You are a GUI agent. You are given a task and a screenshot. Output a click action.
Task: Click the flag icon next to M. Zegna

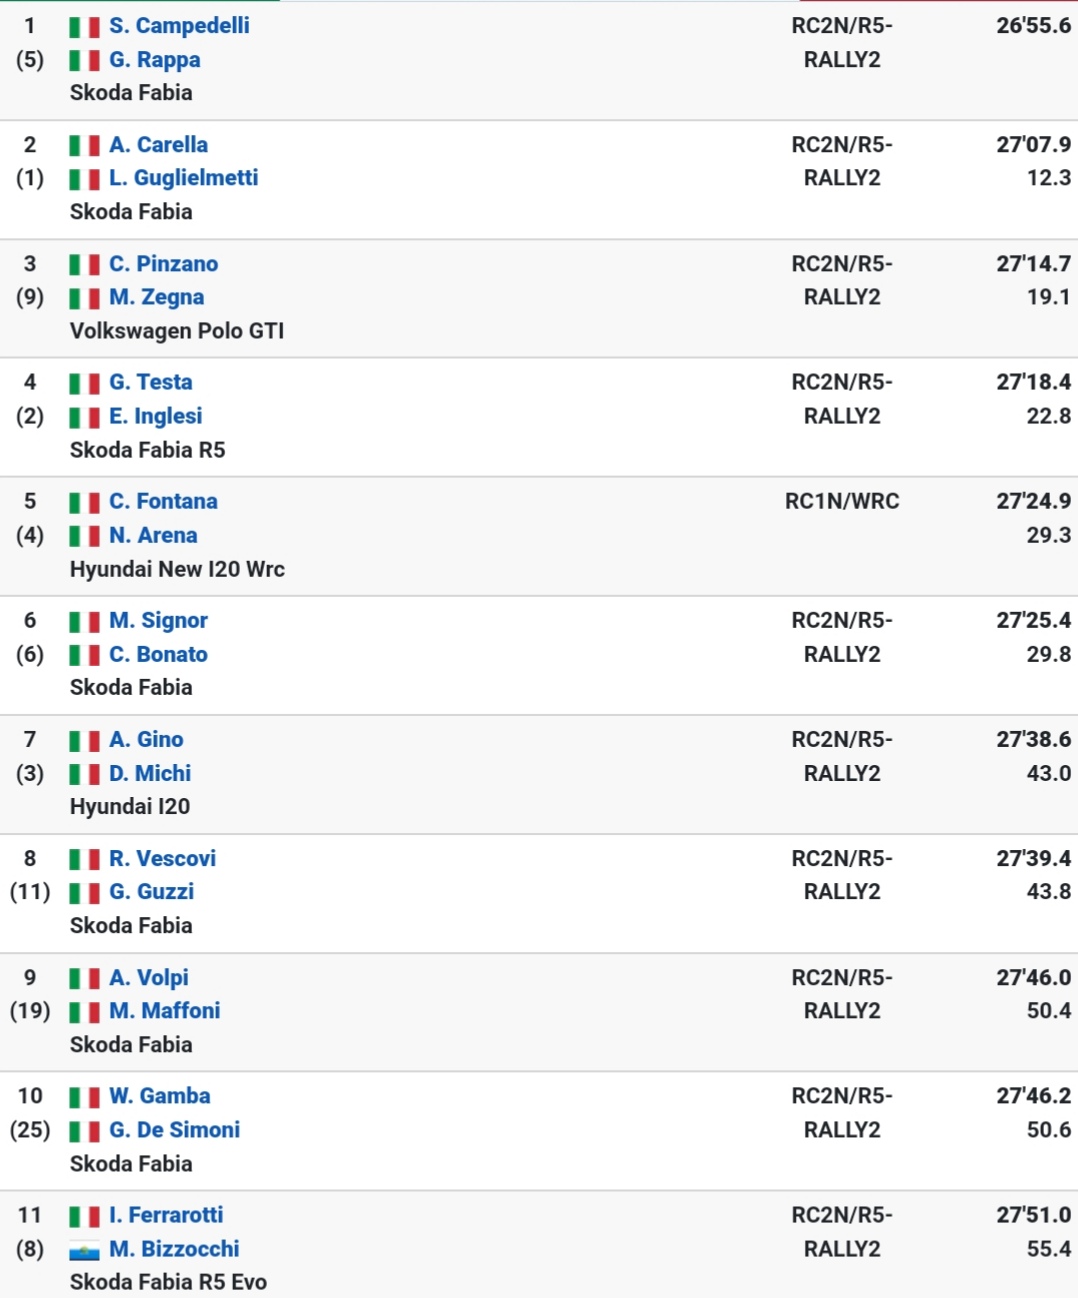point(84,298)
